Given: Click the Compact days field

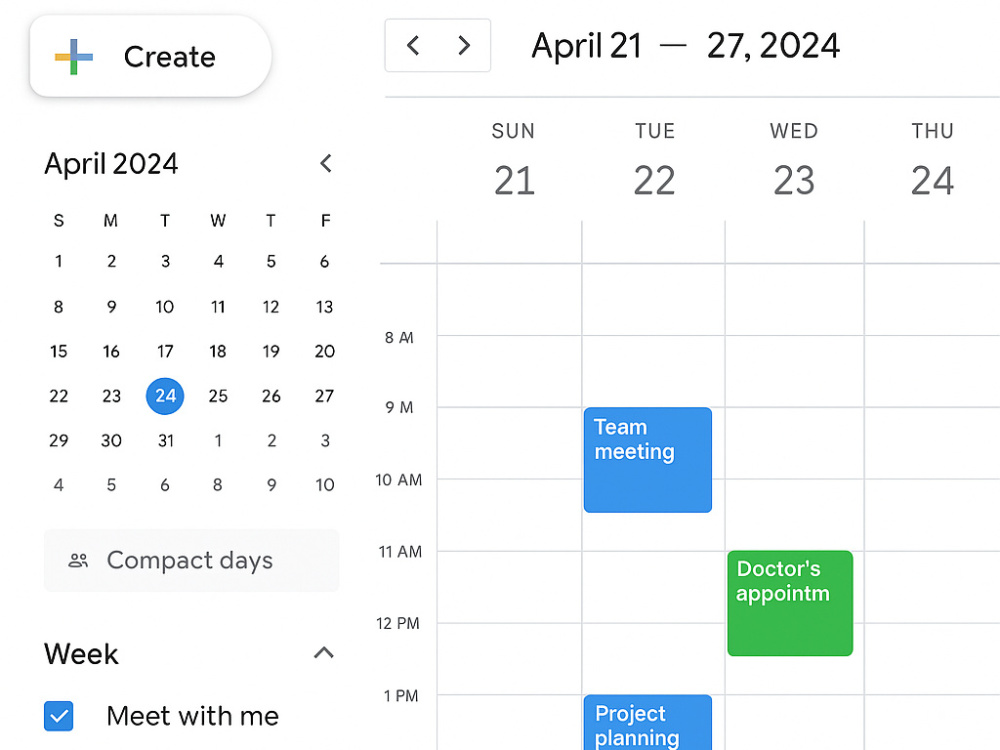Looking at the screenshot, I should point(191,560).
